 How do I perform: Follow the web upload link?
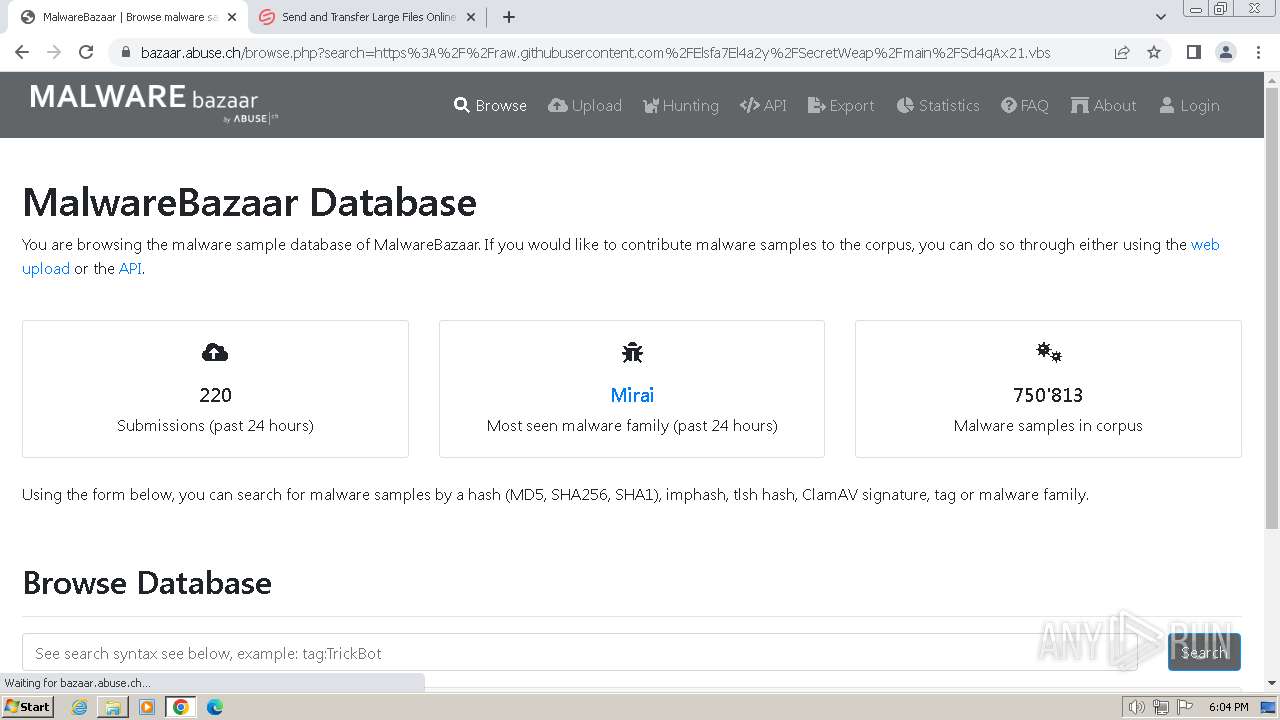[1205, 244]
